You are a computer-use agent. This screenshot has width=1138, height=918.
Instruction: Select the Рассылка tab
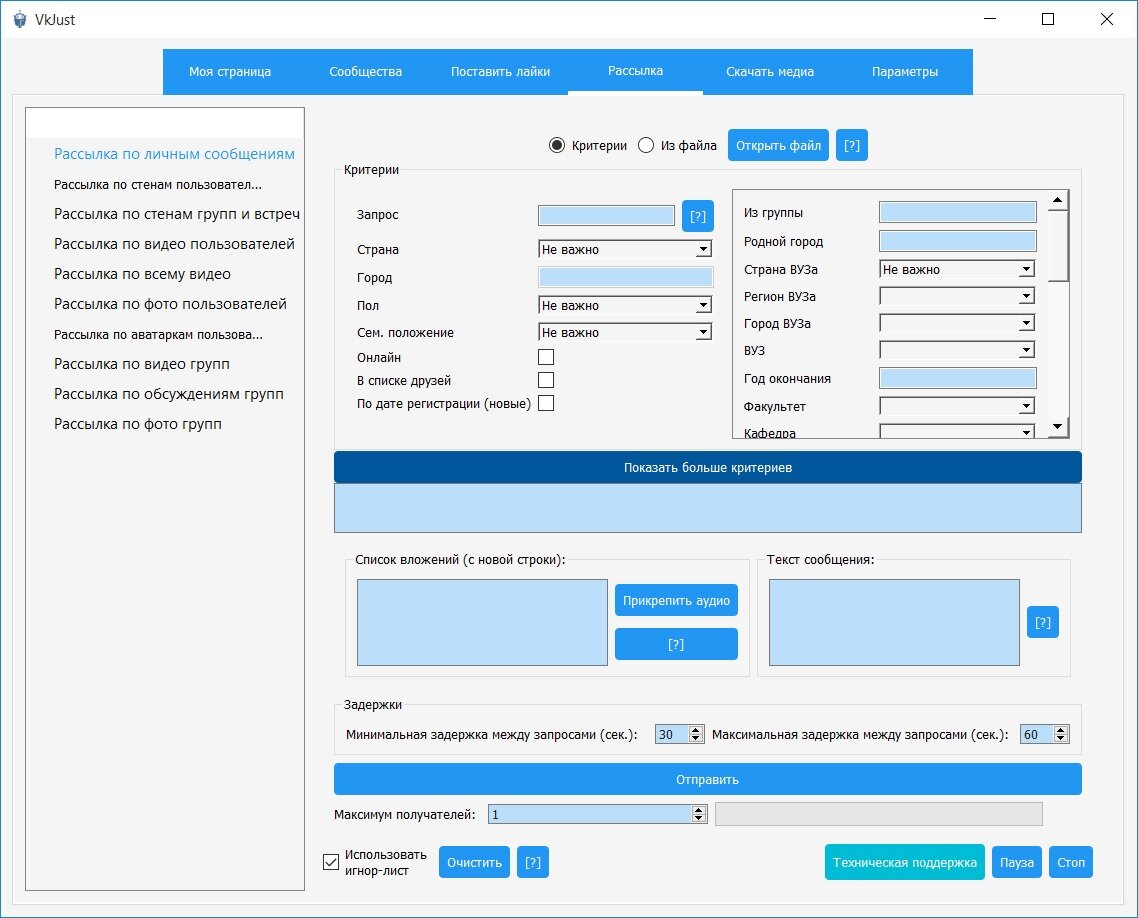635,71
